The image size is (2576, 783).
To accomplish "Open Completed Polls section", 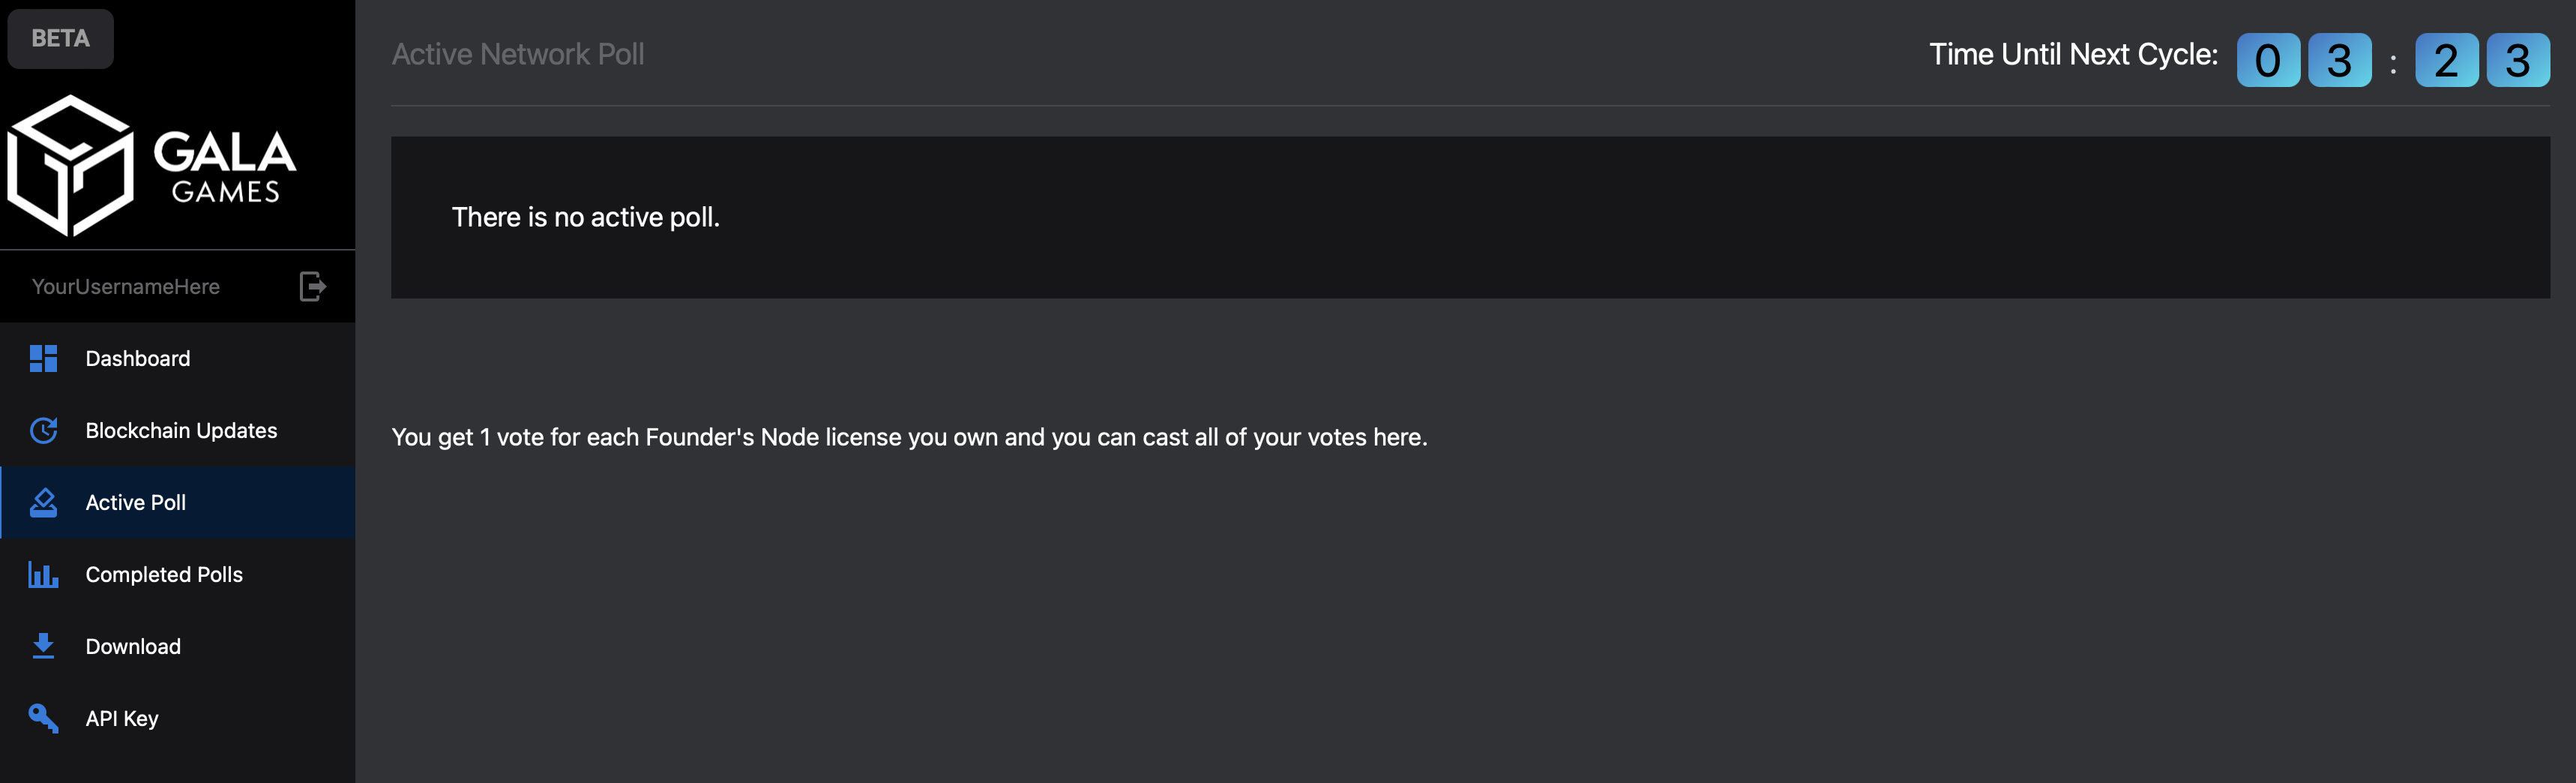I will coord(178,574).
